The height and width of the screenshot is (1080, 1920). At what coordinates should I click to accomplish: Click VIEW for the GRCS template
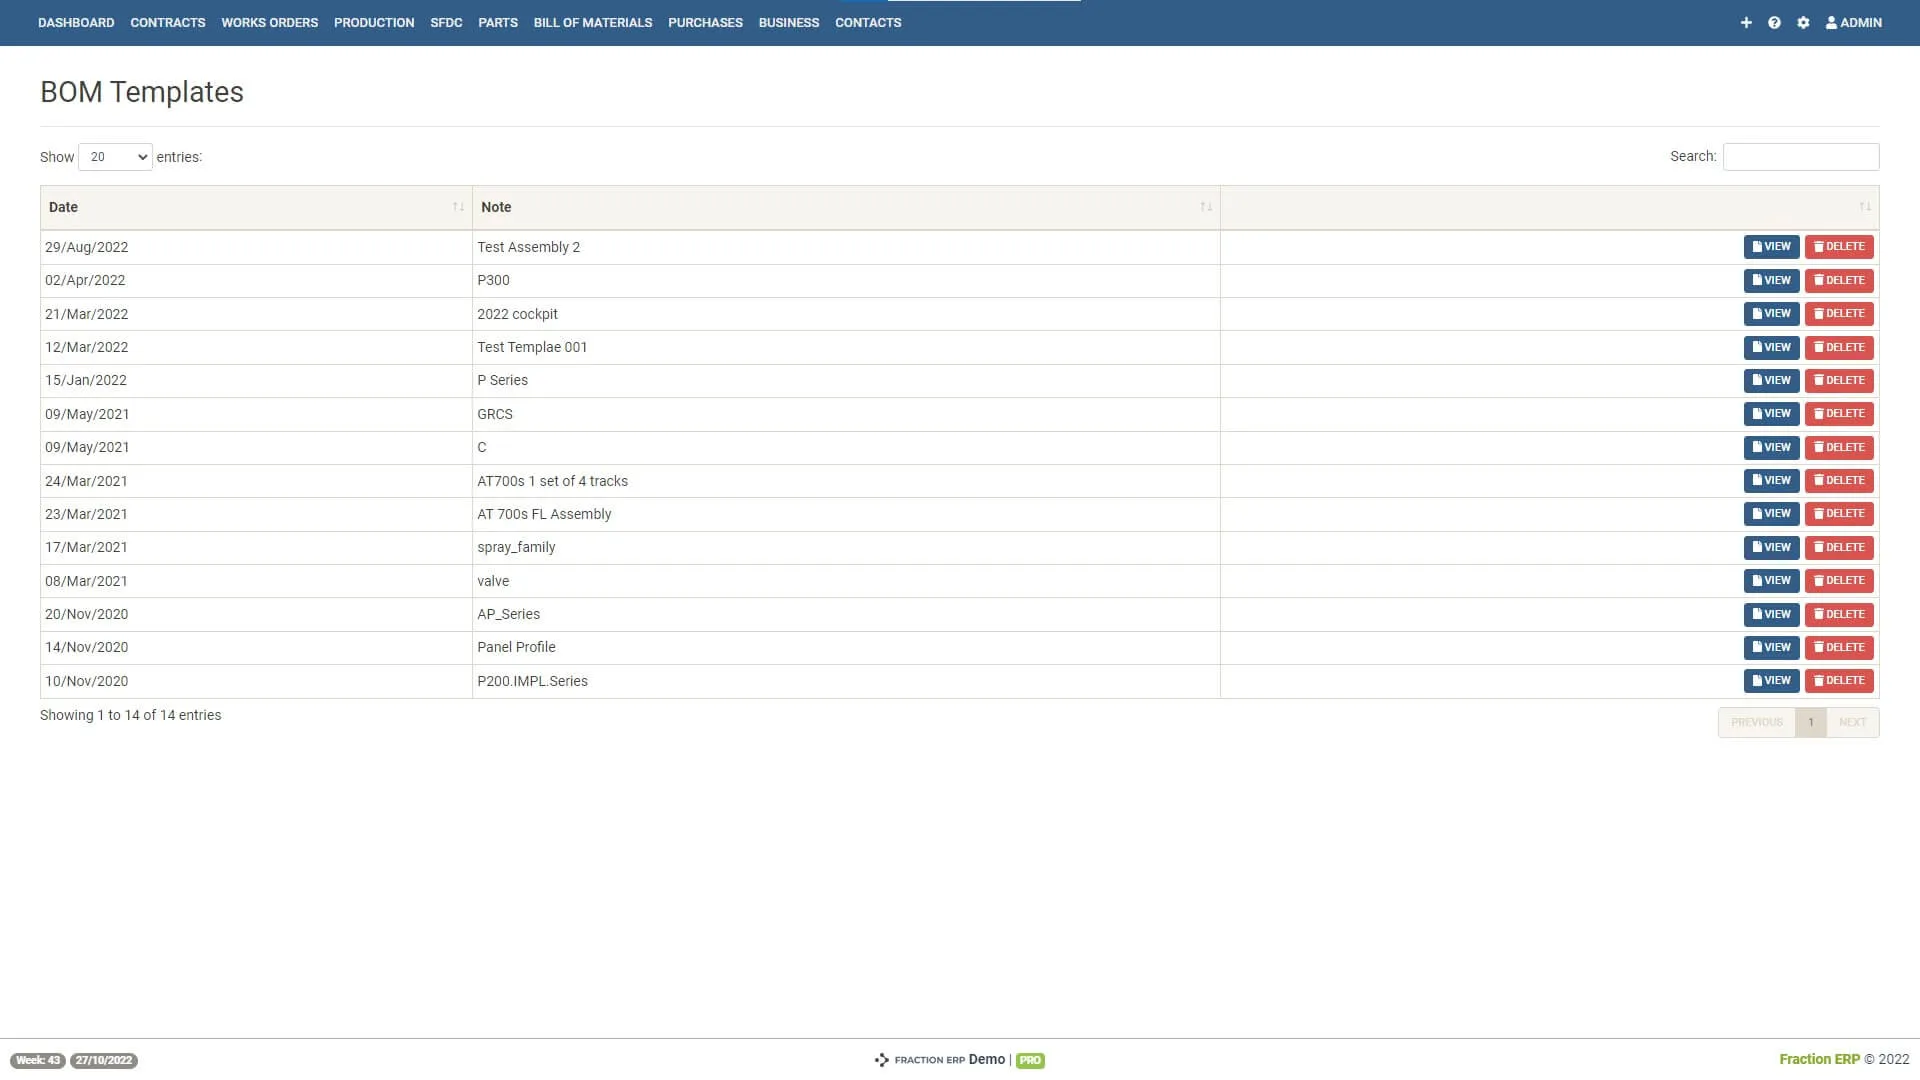[x=1771, y=413]
